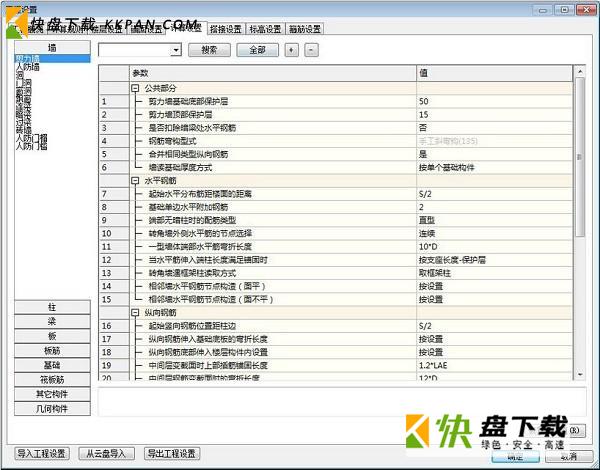Expand the 几何构件 category panel
600x470 pixels.
(x=52, y=409)
